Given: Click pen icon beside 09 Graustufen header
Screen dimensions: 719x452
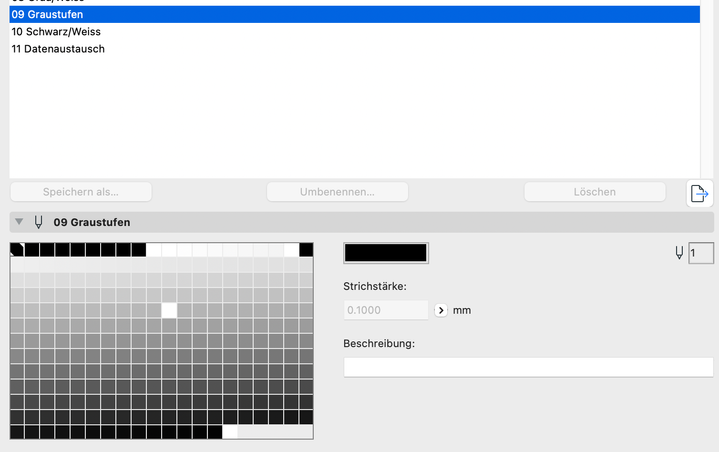Looking at the screenshot, I should pyautogui.click(x=39, y=222).
